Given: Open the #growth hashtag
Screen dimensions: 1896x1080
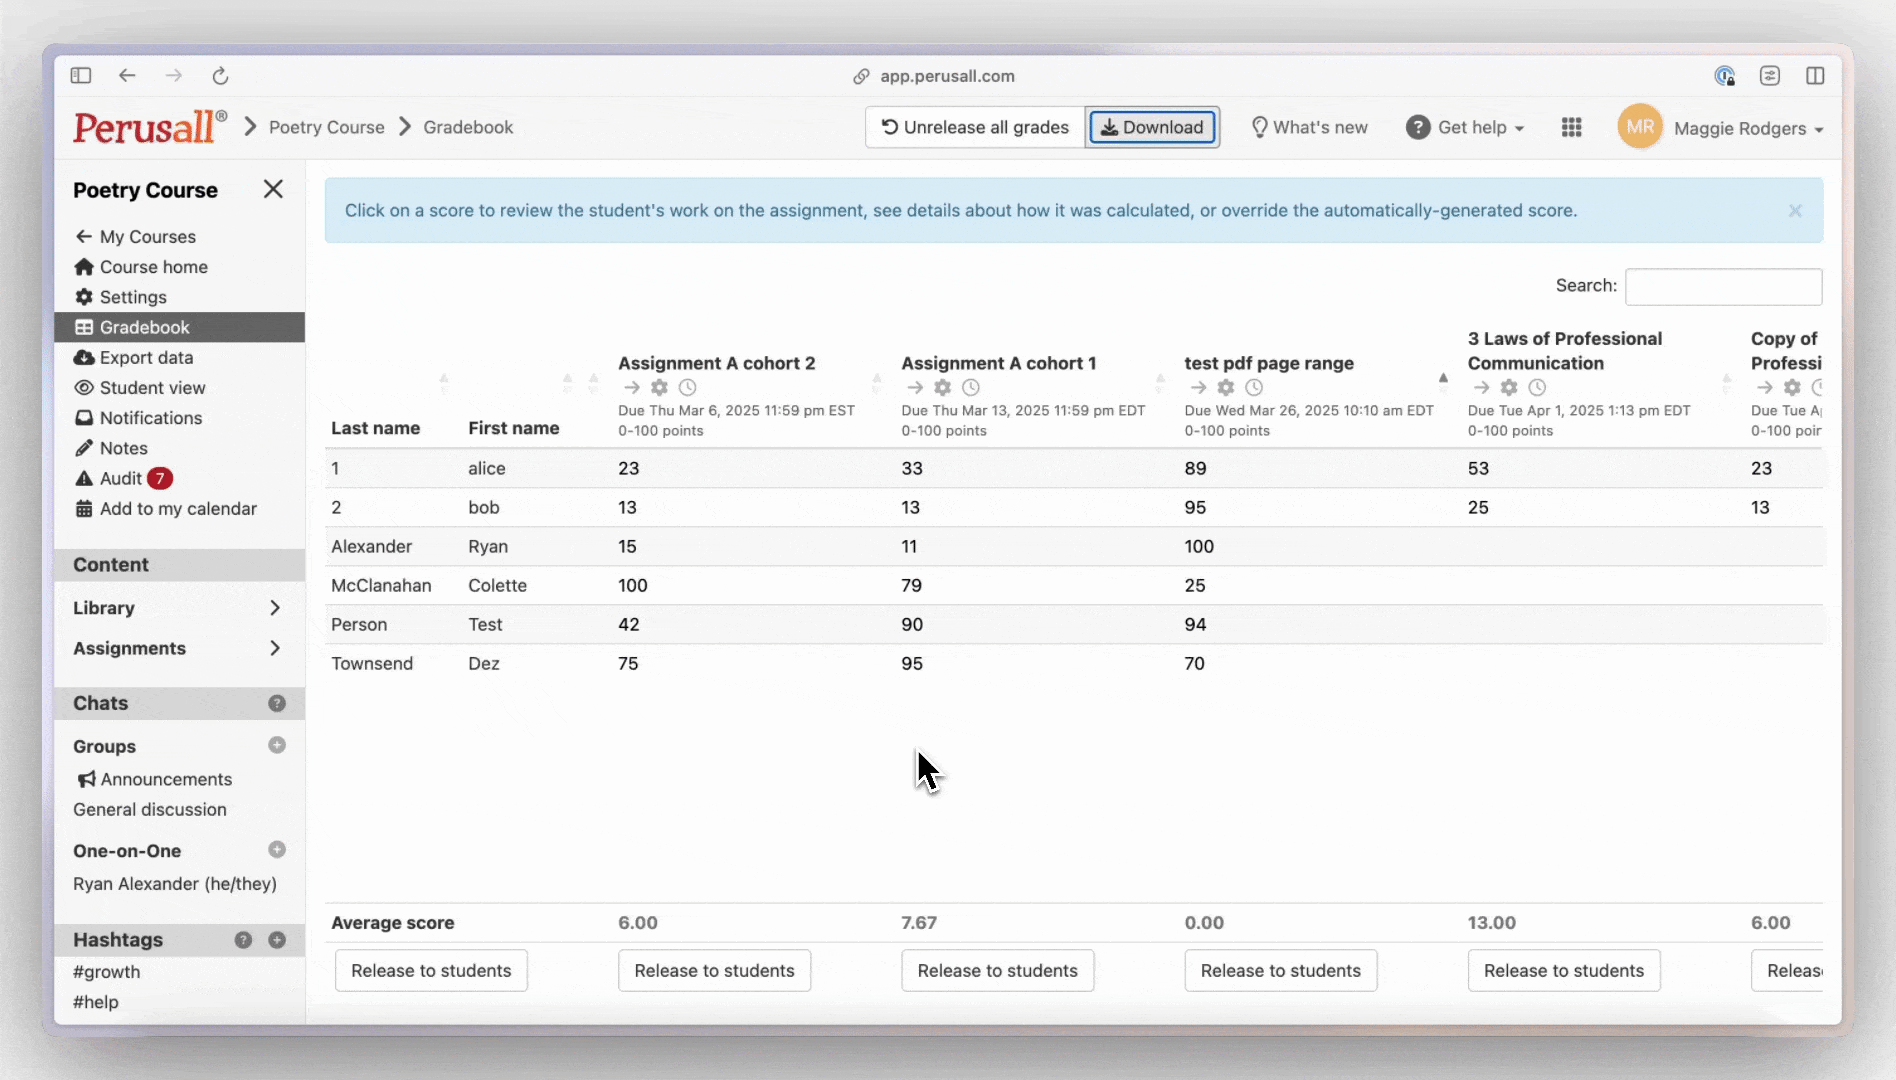Looking at the screenshot, I should click(106, 971).
